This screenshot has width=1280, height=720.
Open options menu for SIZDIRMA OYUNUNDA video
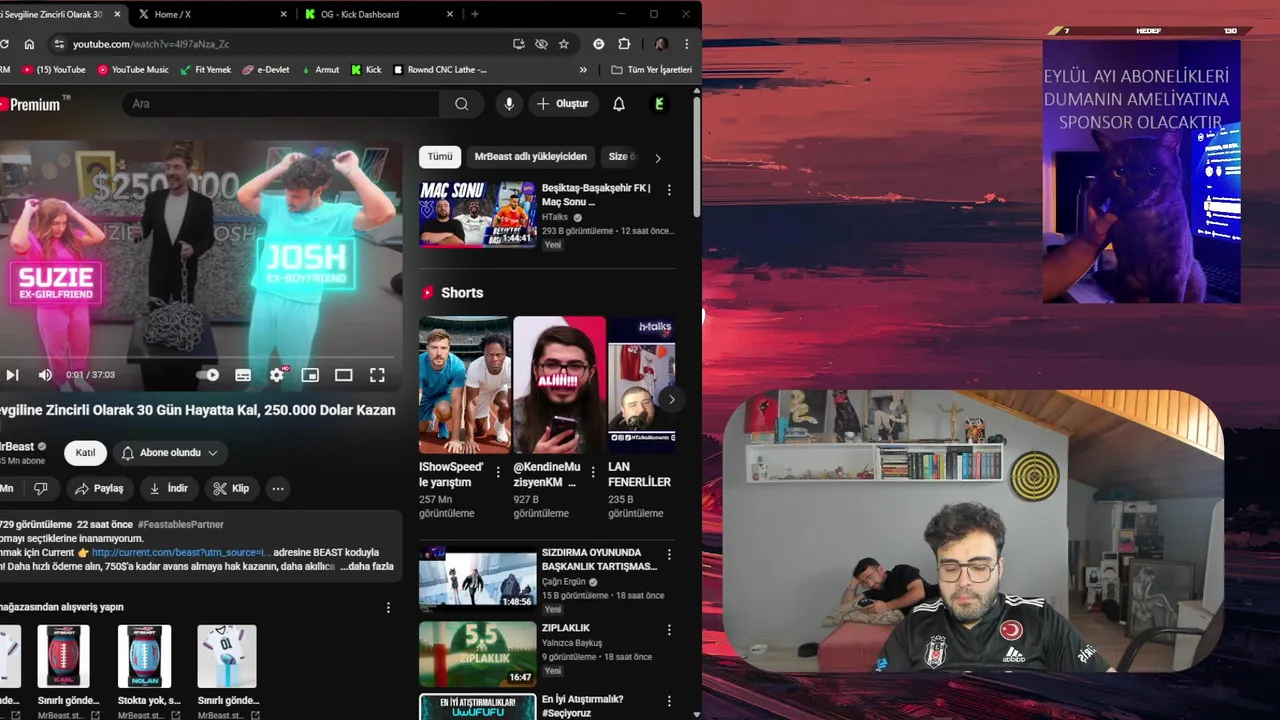point(669,554)
